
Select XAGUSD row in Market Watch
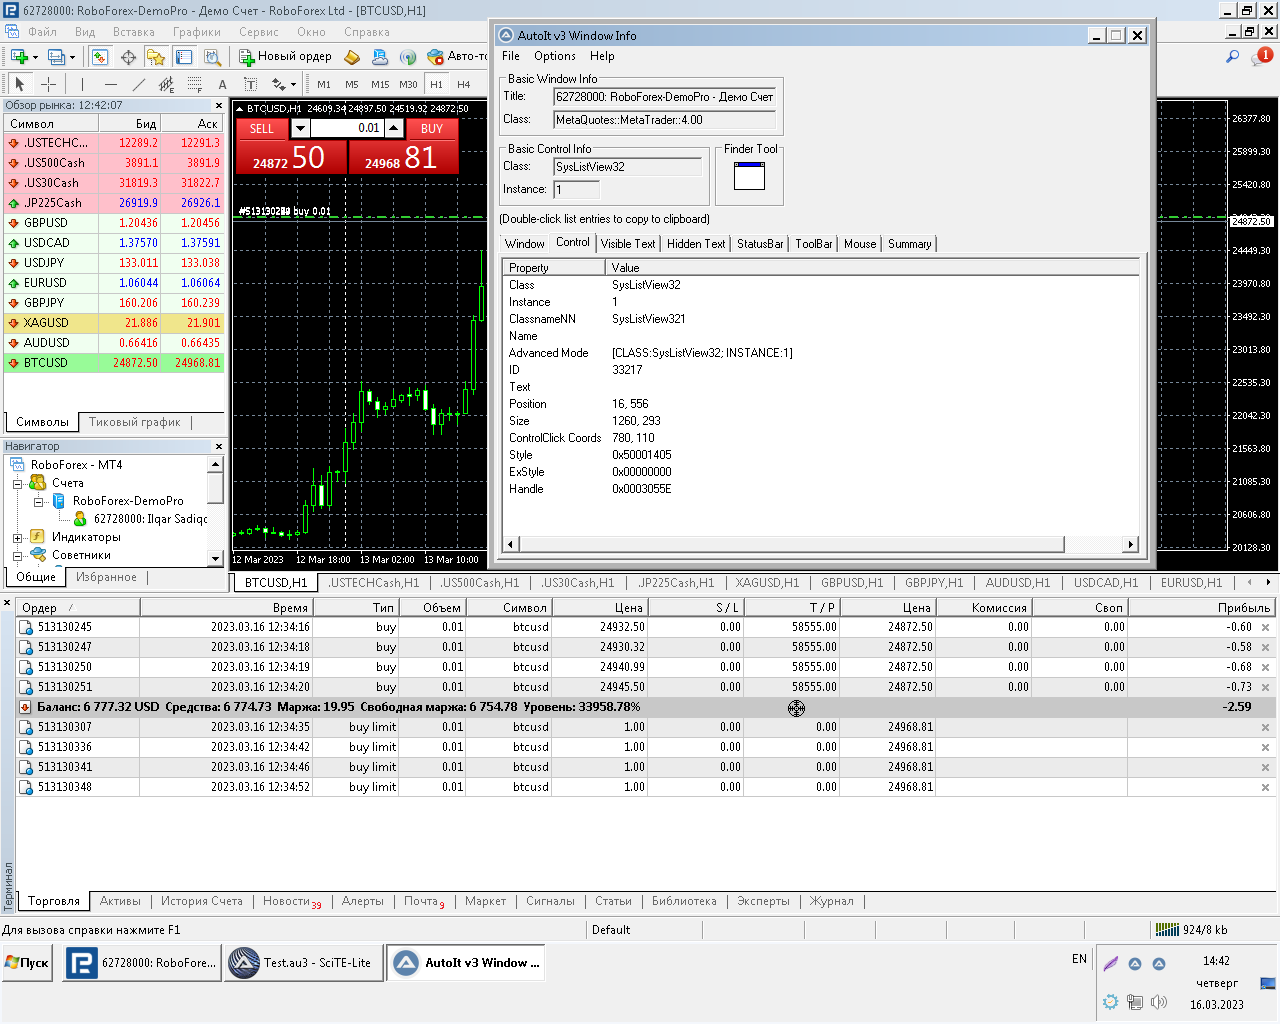coord(113,323)
